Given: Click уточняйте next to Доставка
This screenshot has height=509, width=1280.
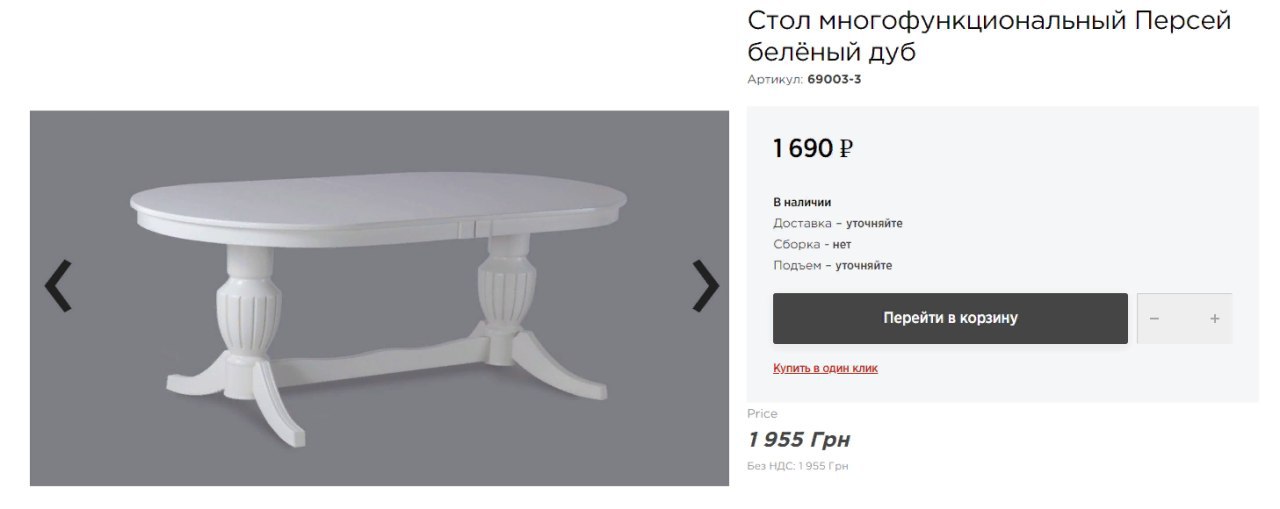Looking at the screenshot, I should (x=874, y=223).
